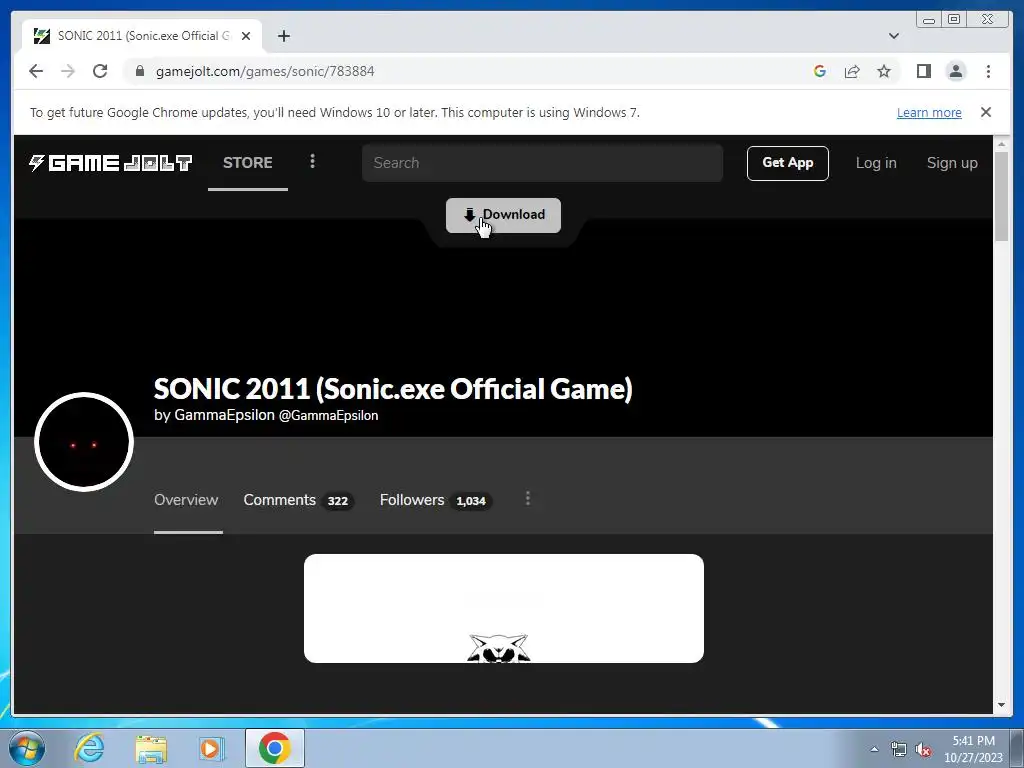1024x768 pixels.
Task: Open the navbar three-dot menu beside STORE
Action: [x=313, y=161]
